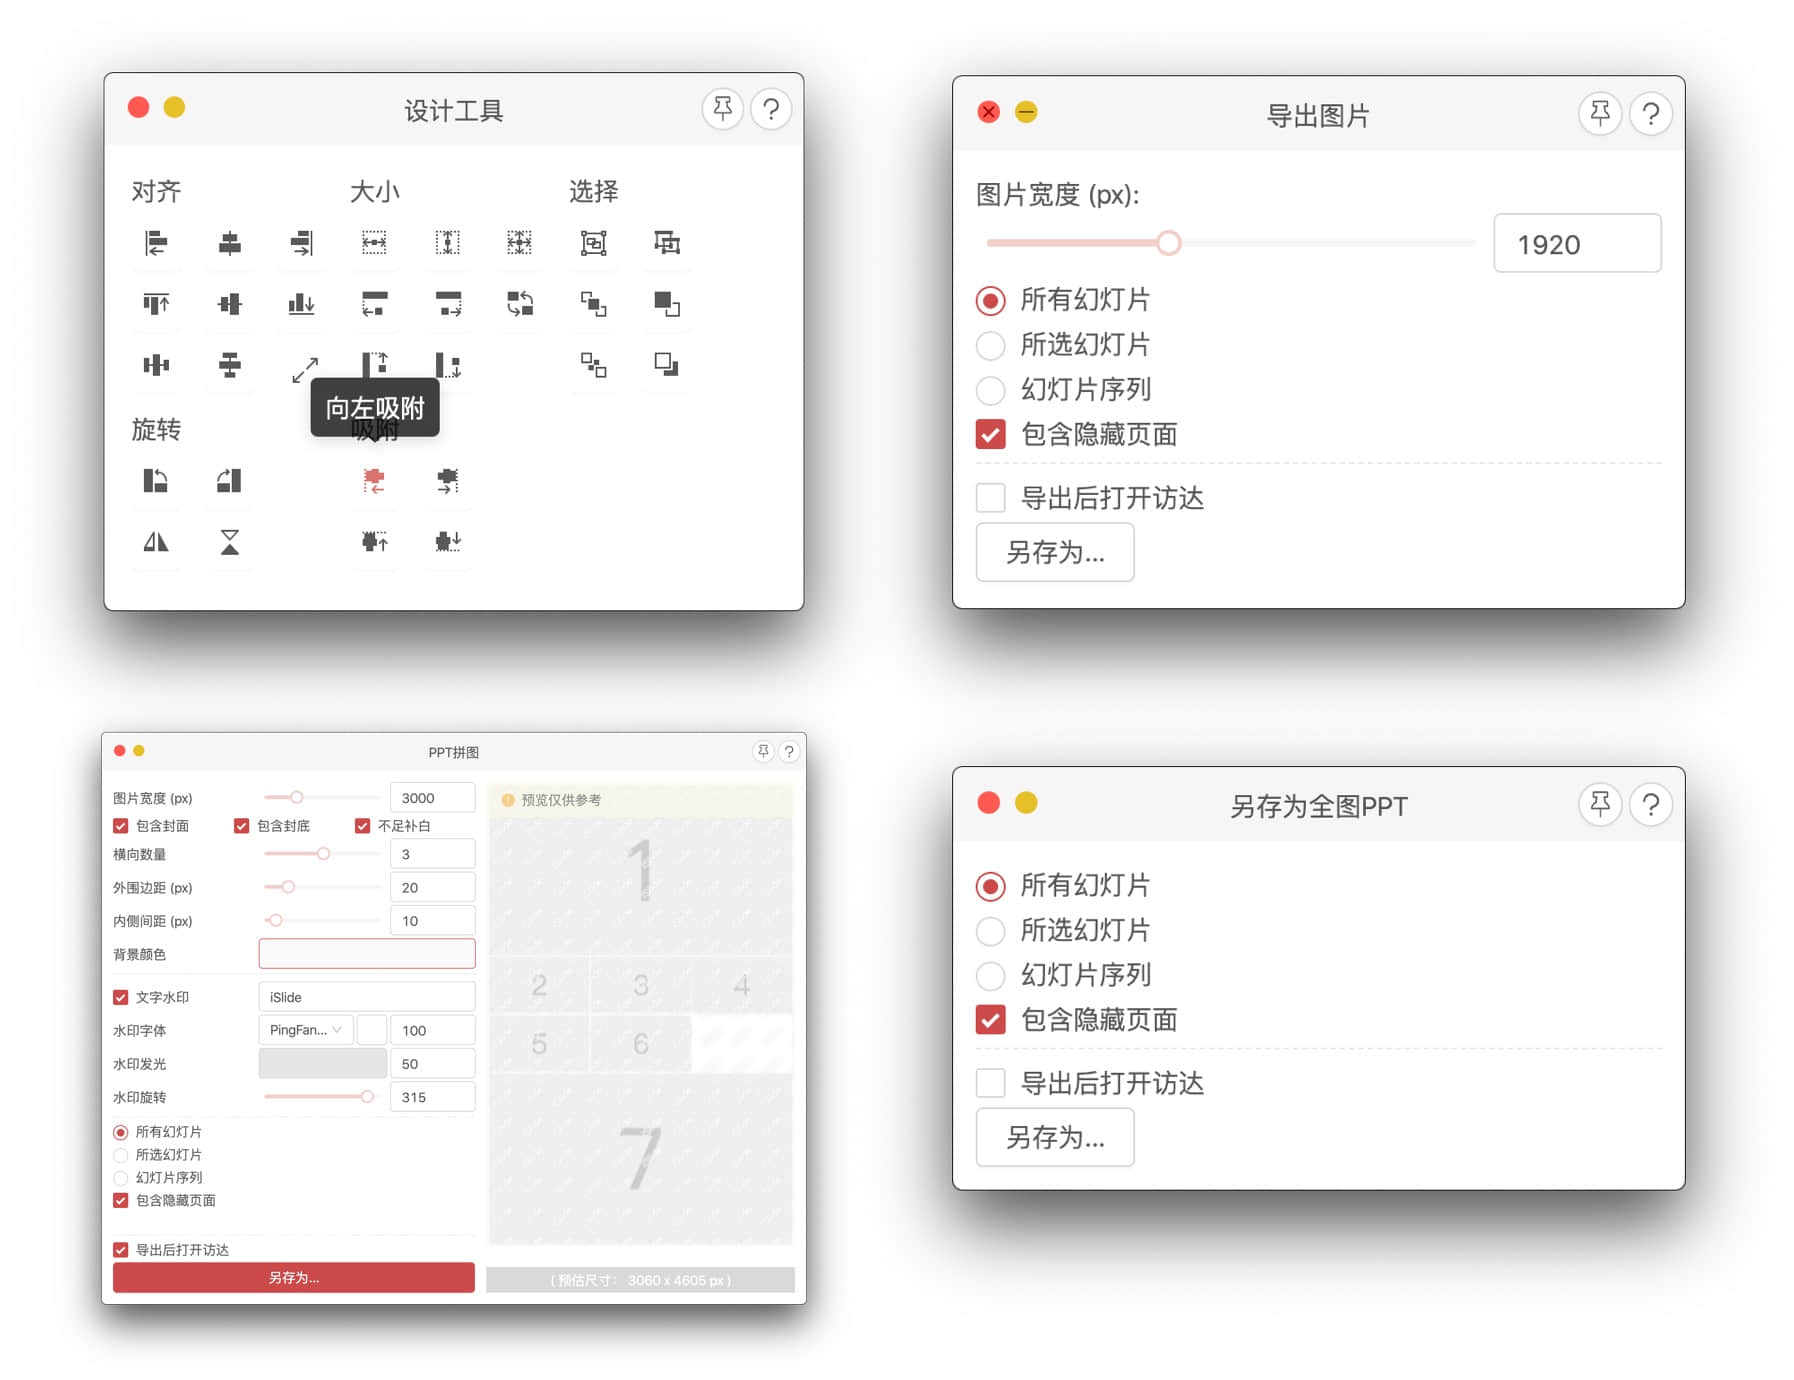The width and height of the screenshot is (1794, 1380).
Task: Enable 导出后打开访达 in 另存为全图PPT window
Action: (990, 1083)
